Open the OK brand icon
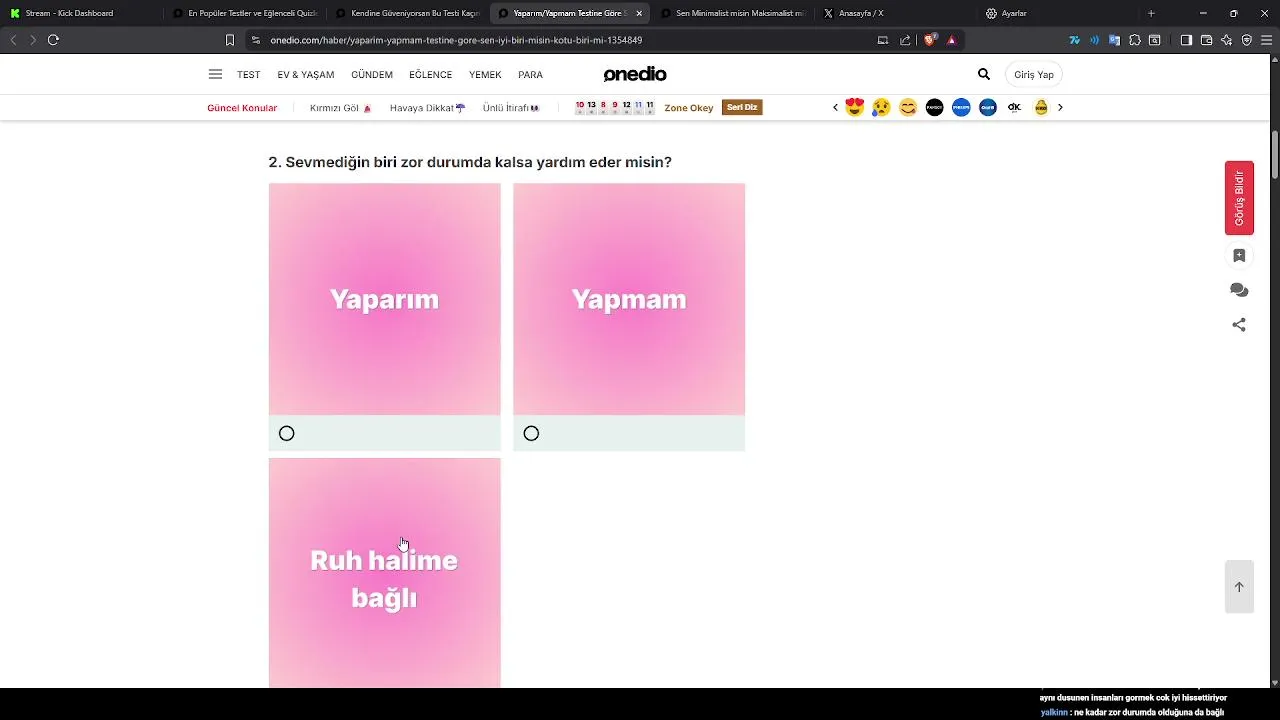Viewport: 1280px width, 720px height. click(1014, 107)
